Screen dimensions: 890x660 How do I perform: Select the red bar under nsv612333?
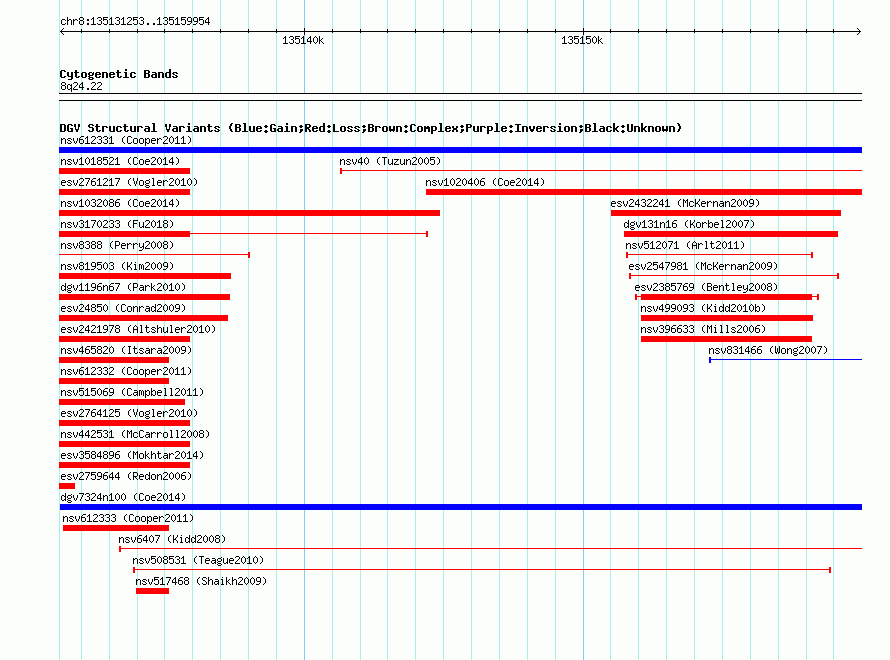click(x=116, y=528)
